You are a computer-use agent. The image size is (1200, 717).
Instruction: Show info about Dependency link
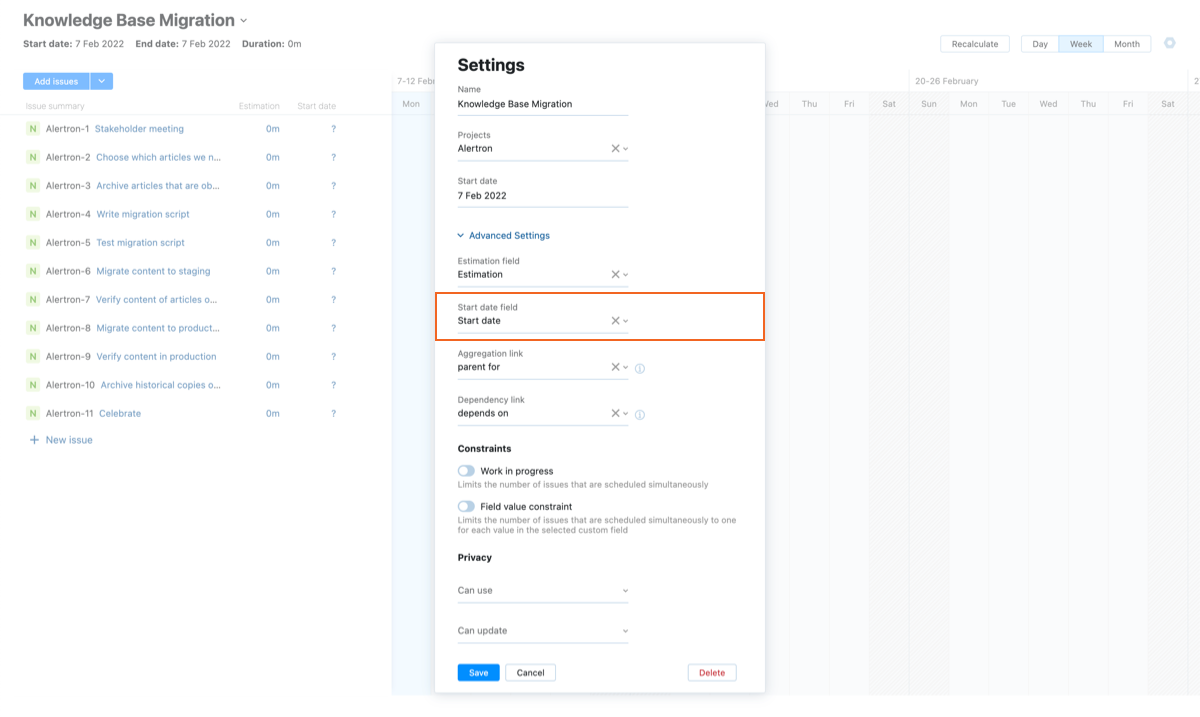(640, 414)
